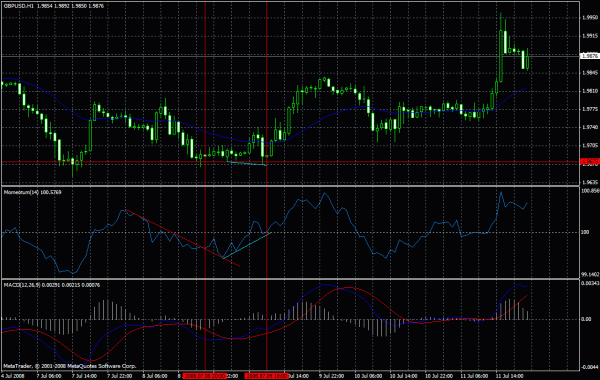
Task: Select the 1.9915 price axis label
Action: [x=590, y=36]
